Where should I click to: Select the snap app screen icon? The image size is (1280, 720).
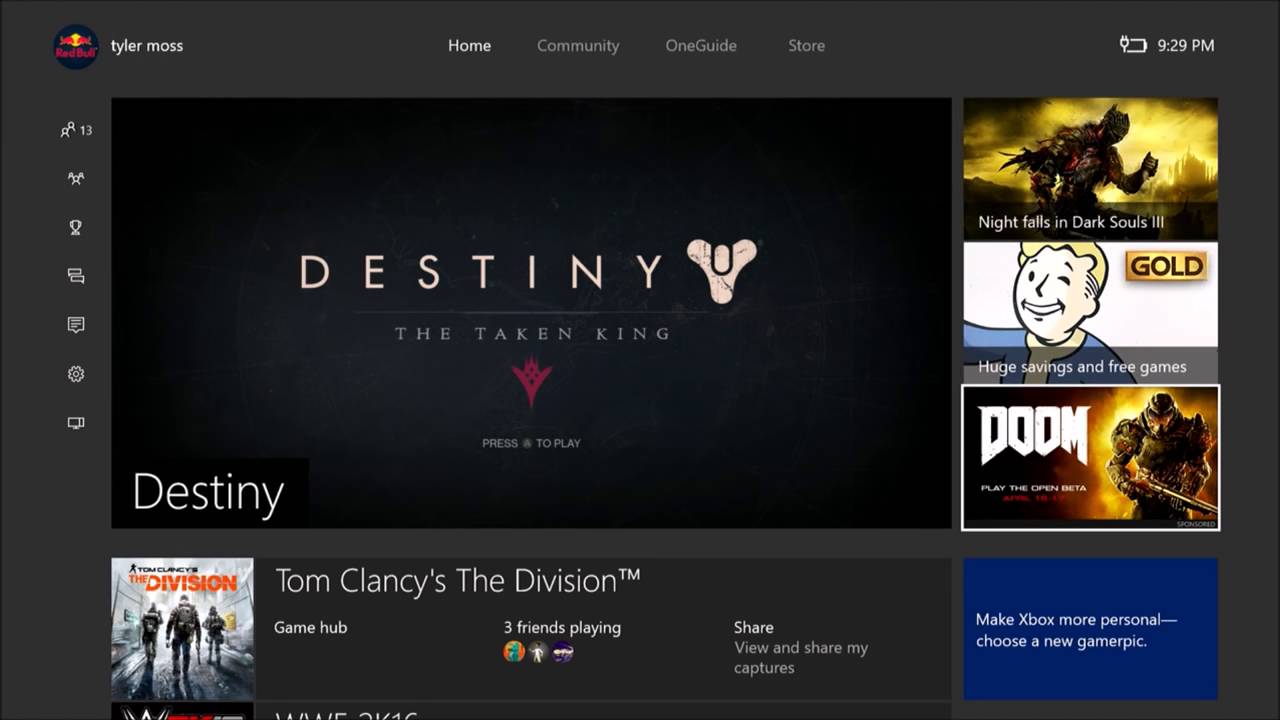coord(76,423)
